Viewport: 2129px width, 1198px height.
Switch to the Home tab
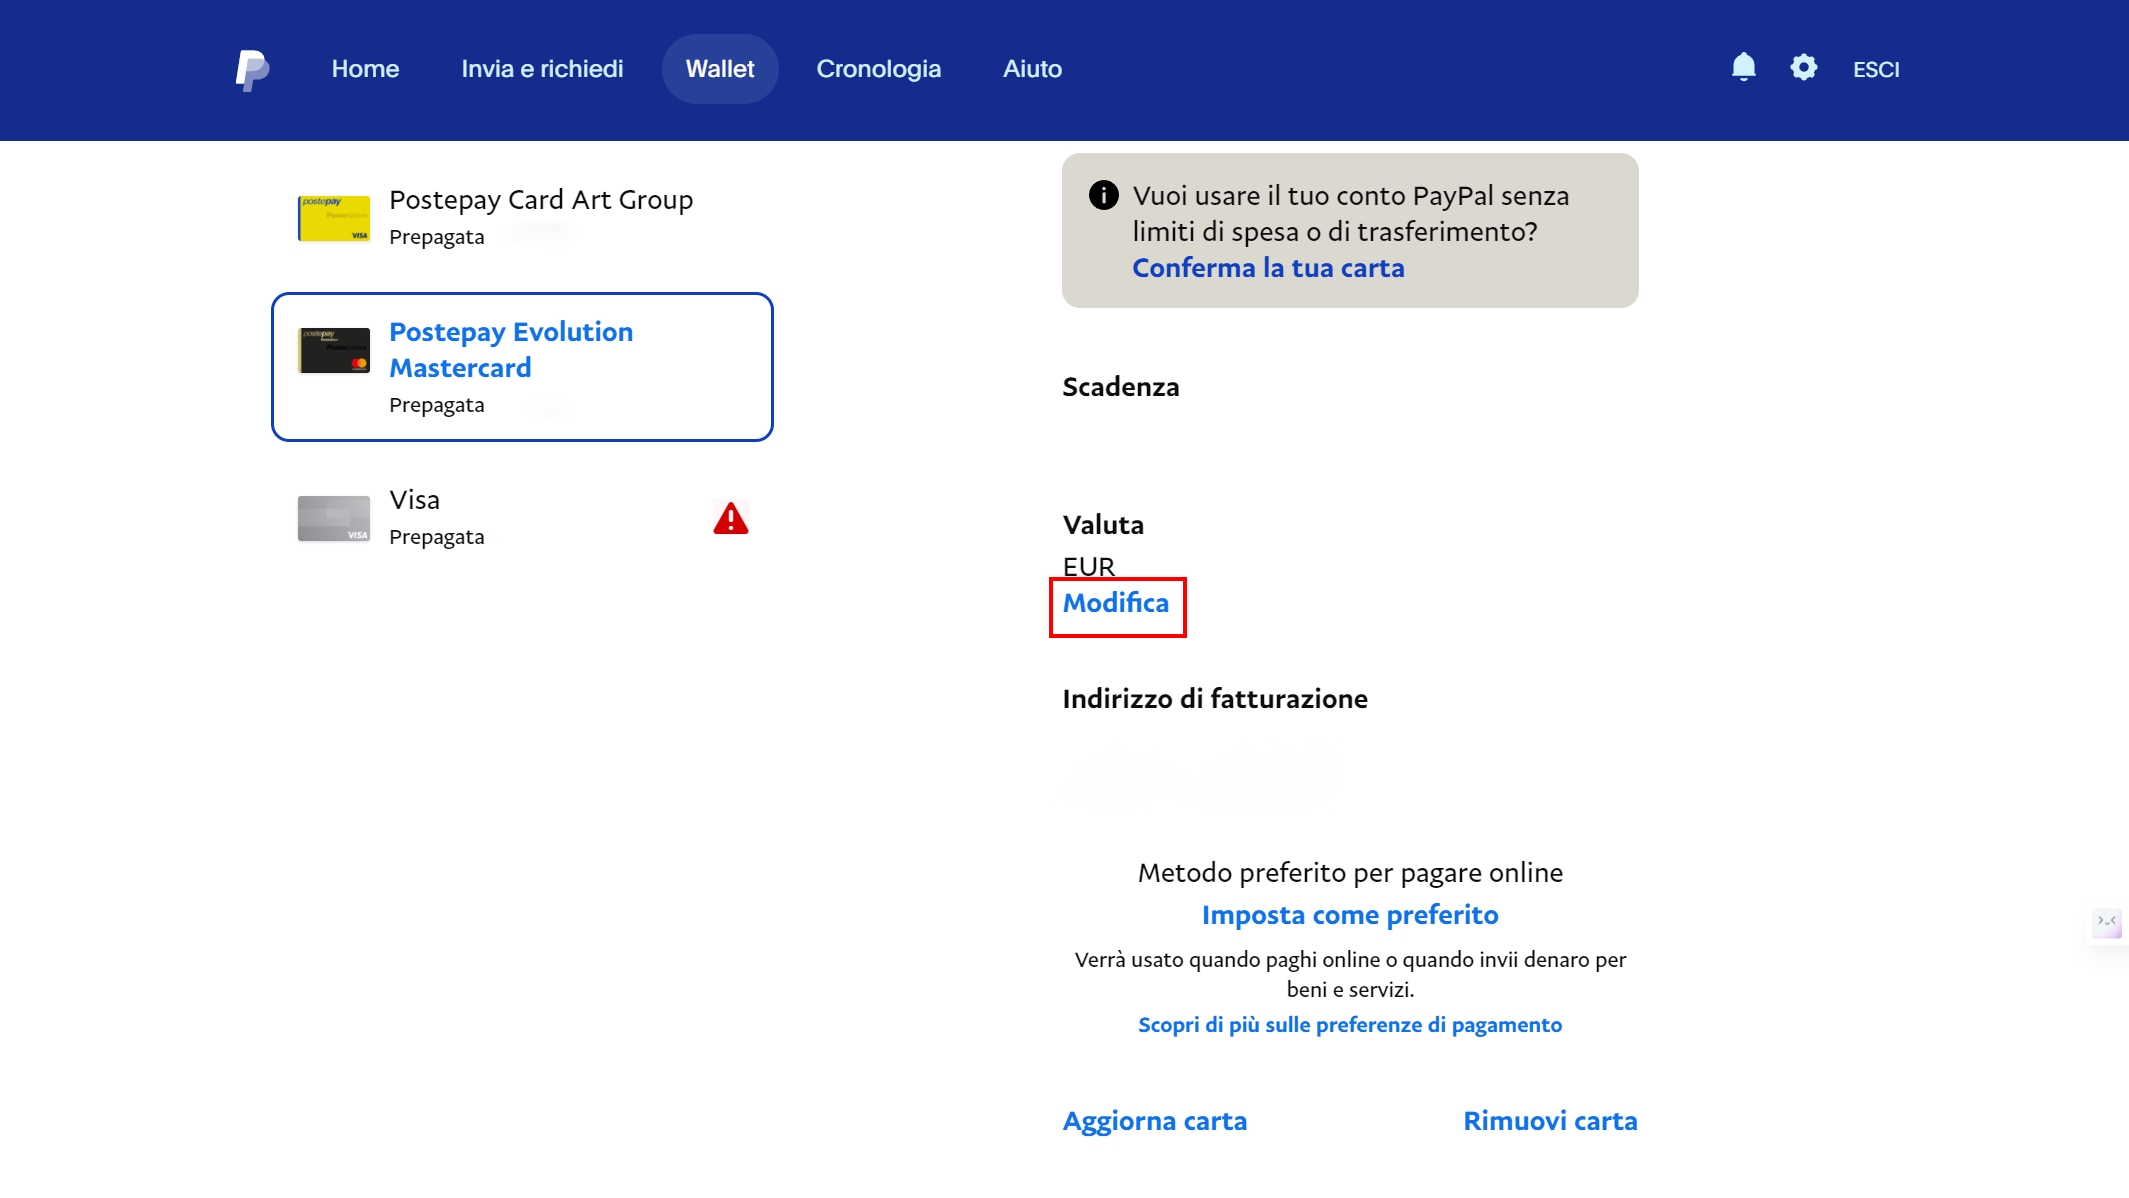coord(365,68)
